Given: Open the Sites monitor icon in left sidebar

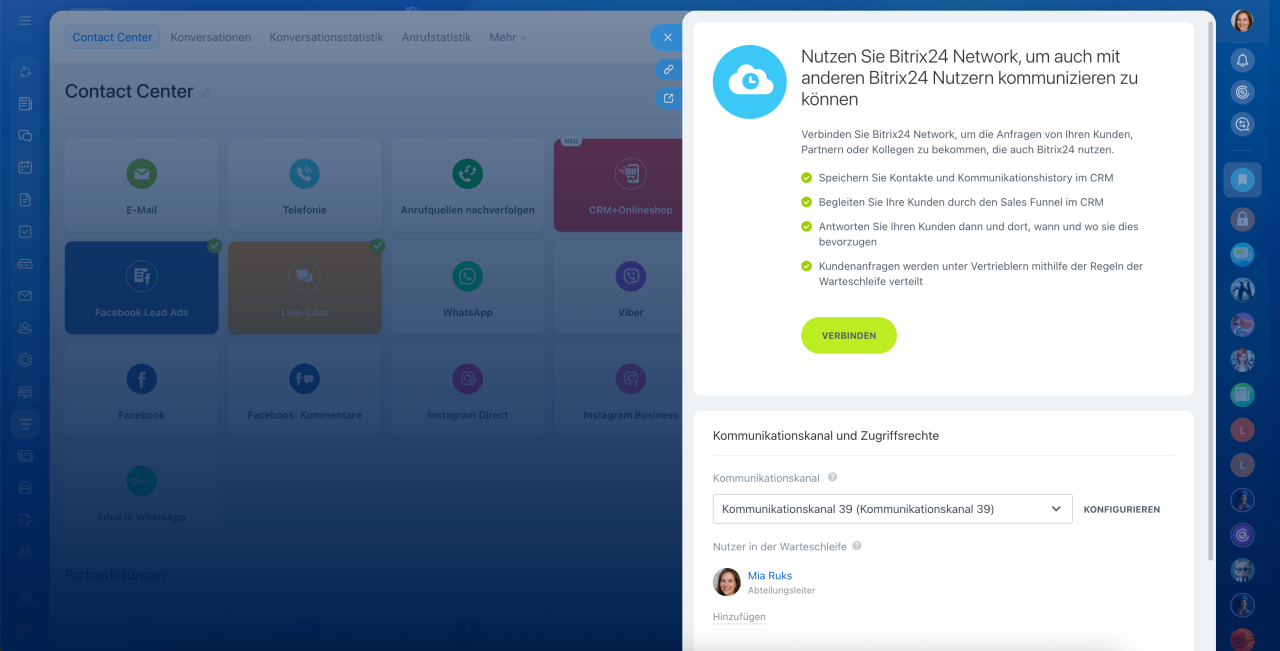Looking at the screenshot, I should click(x=25, y=392).
